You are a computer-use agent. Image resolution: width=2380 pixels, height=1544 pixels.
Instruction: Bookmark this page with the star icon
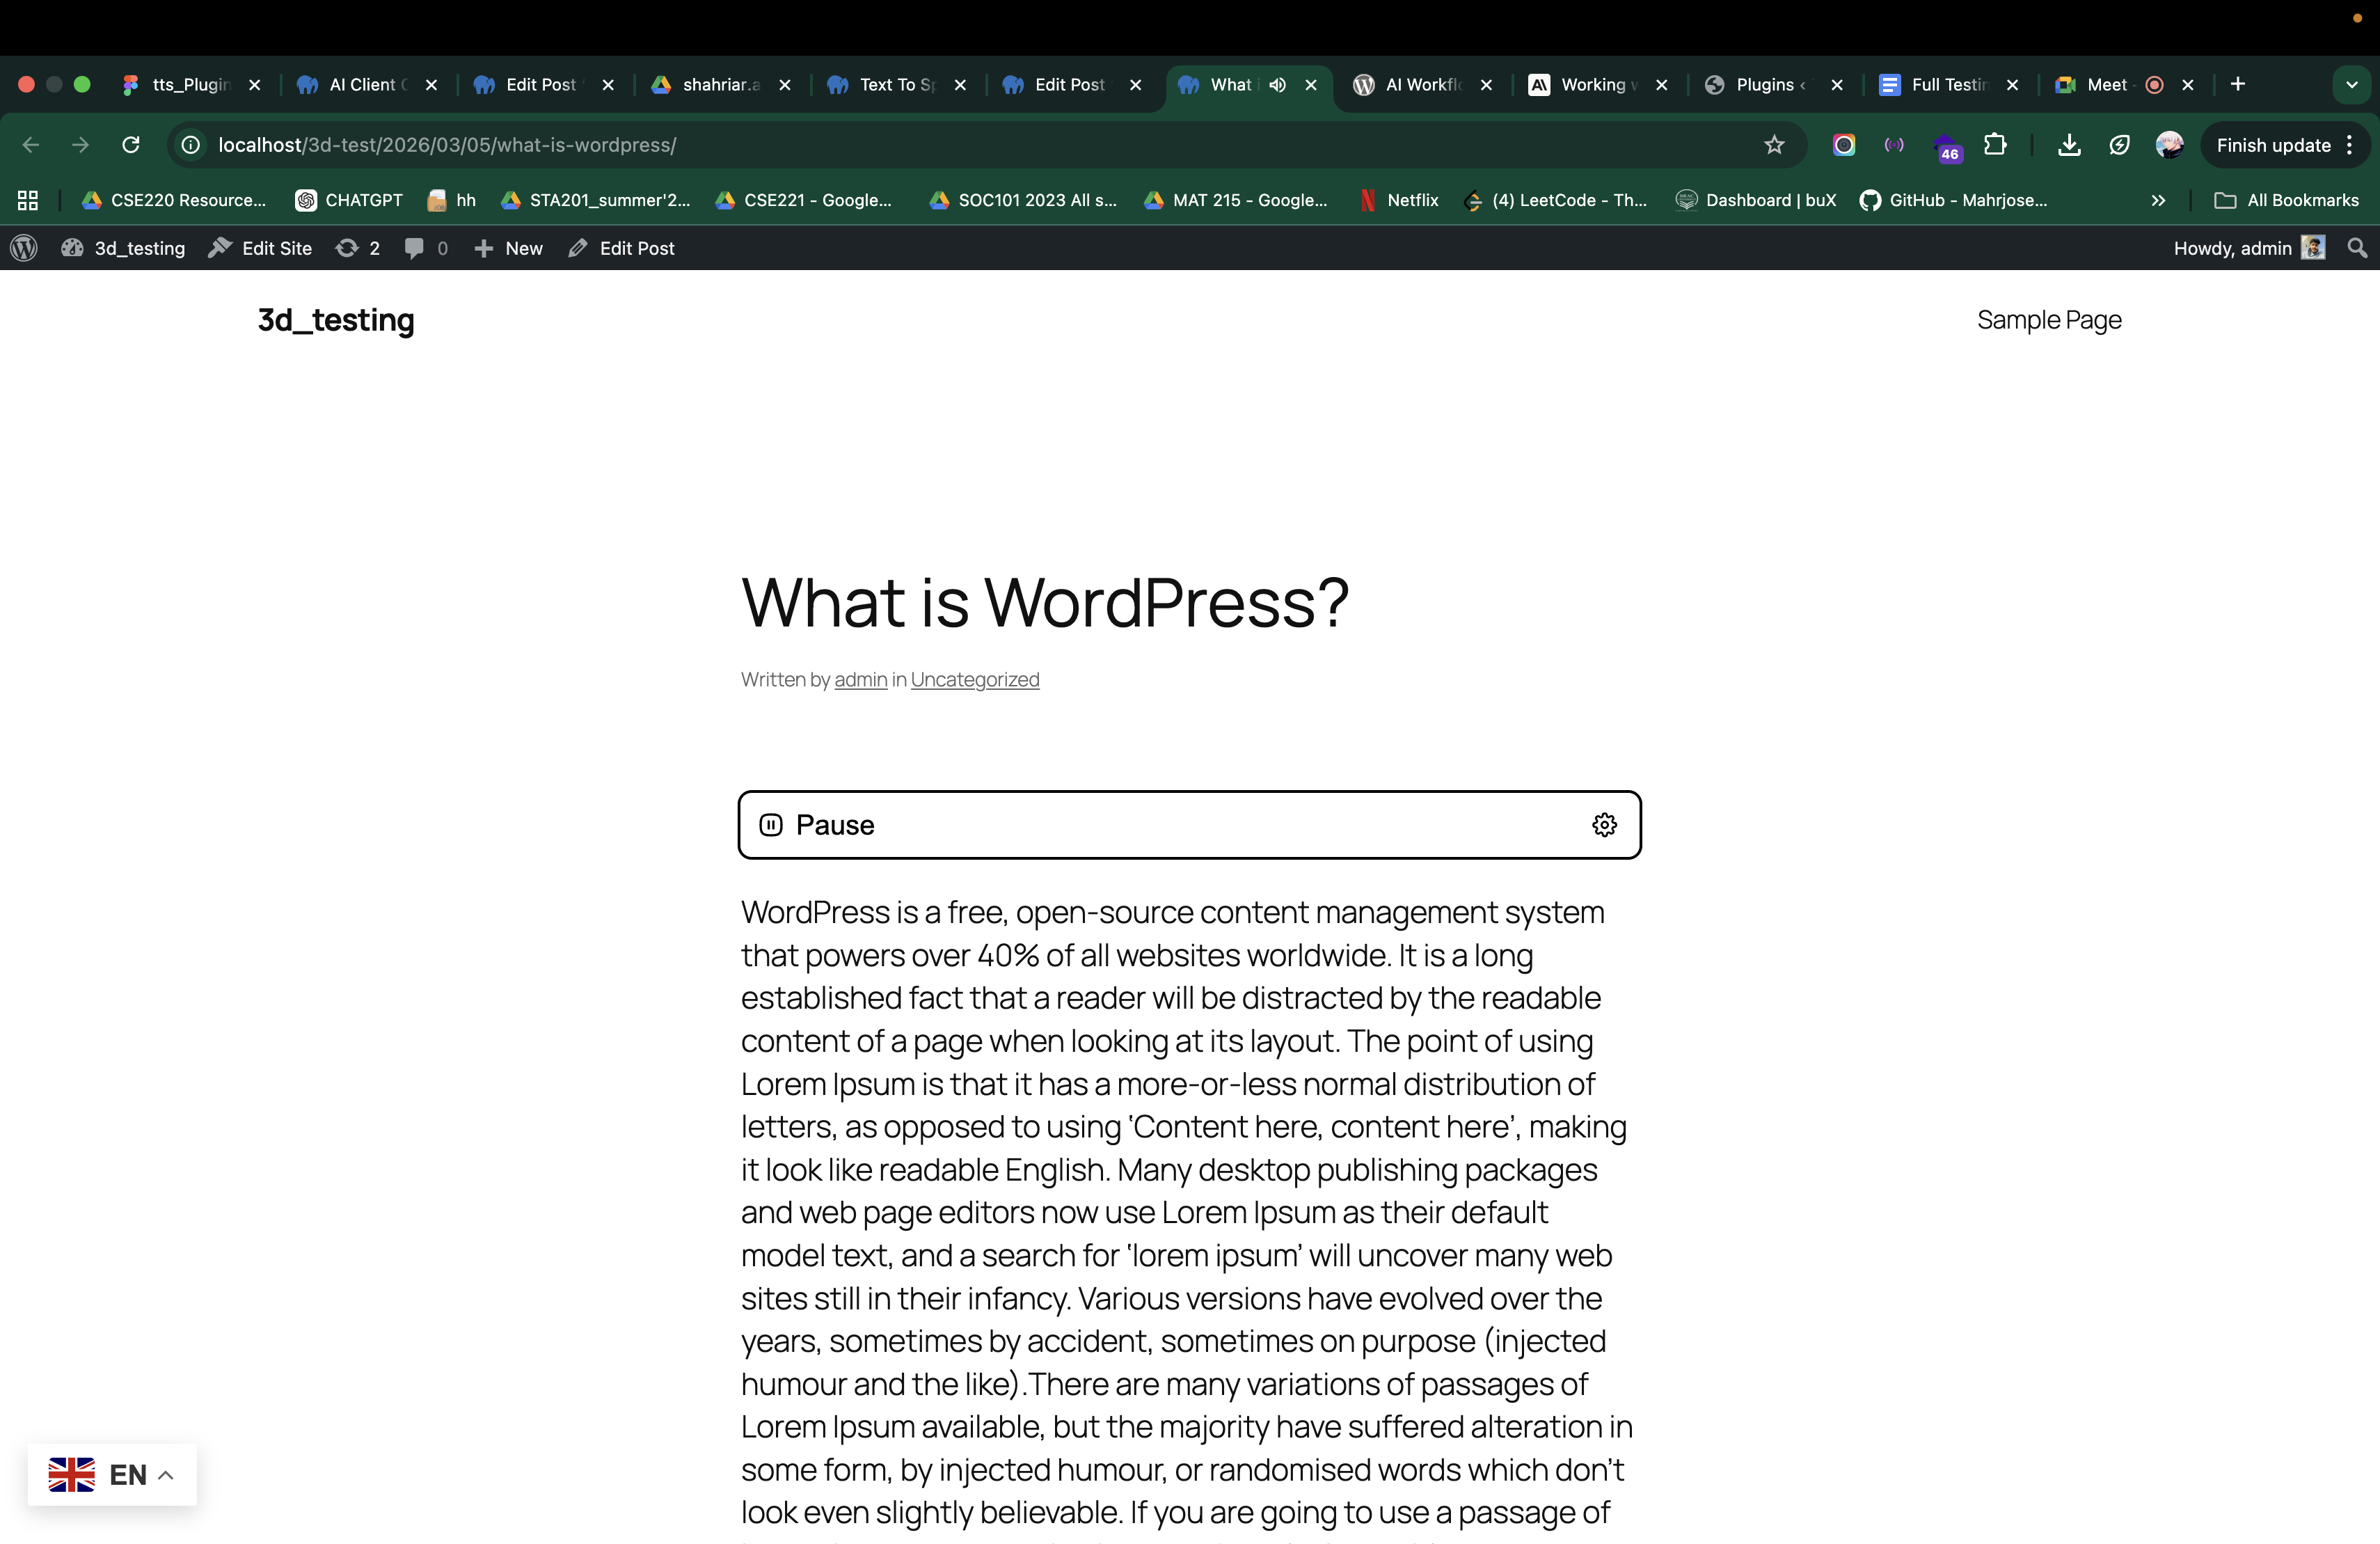1773,145
